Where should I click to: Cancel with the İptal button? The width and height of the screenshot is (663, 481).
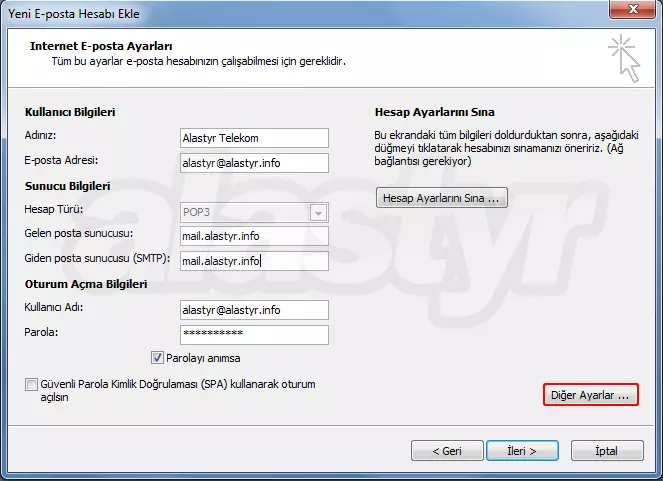[x=607, y=451]
